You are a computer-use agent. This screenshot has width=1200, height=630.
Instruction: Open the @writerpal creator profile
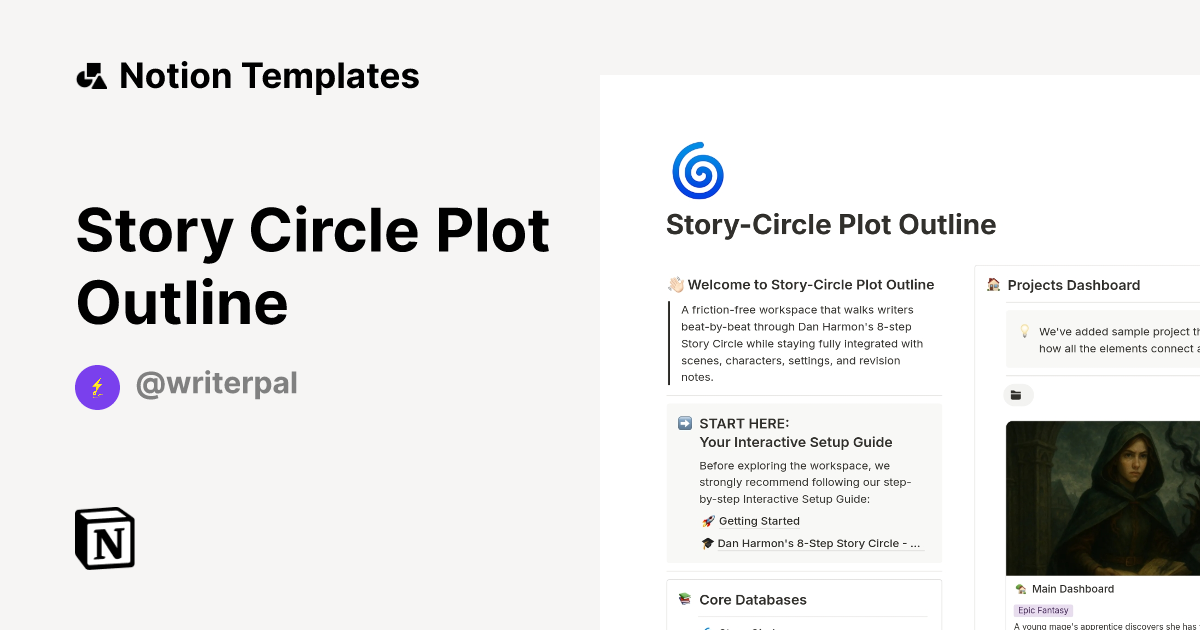[x=217, y=384]
